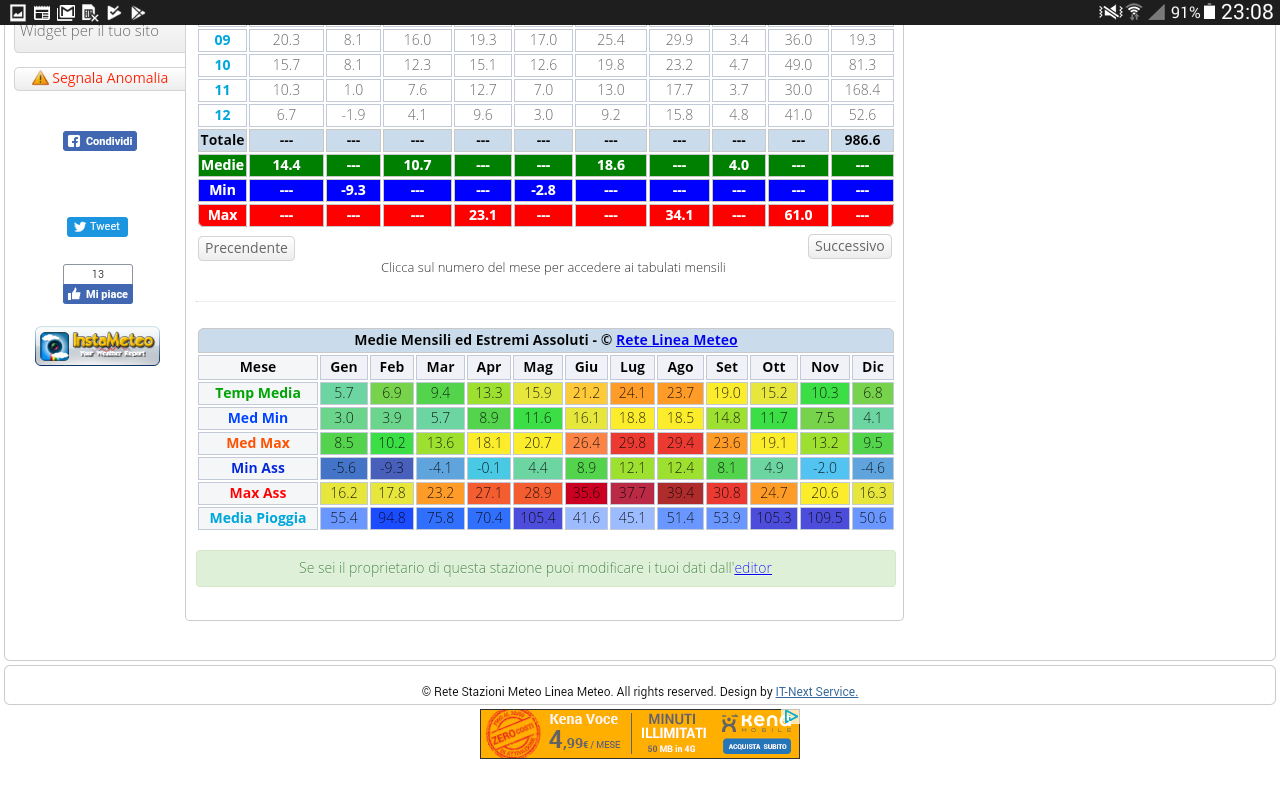
Task: Click the Kena Voce advertisement banner
Action: tap(630, 734)
